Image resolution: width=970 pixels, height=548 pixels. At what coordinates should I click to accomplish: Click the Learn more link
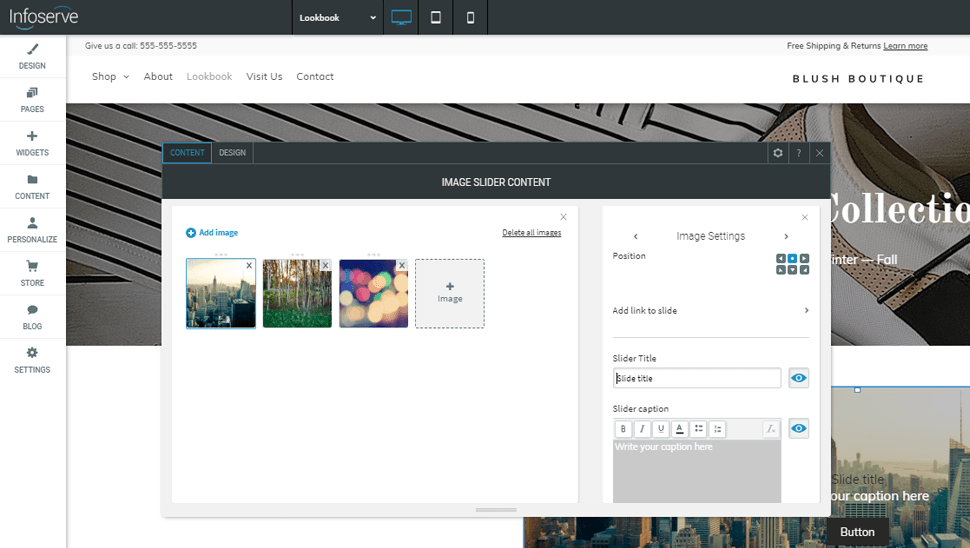[905, 46]
